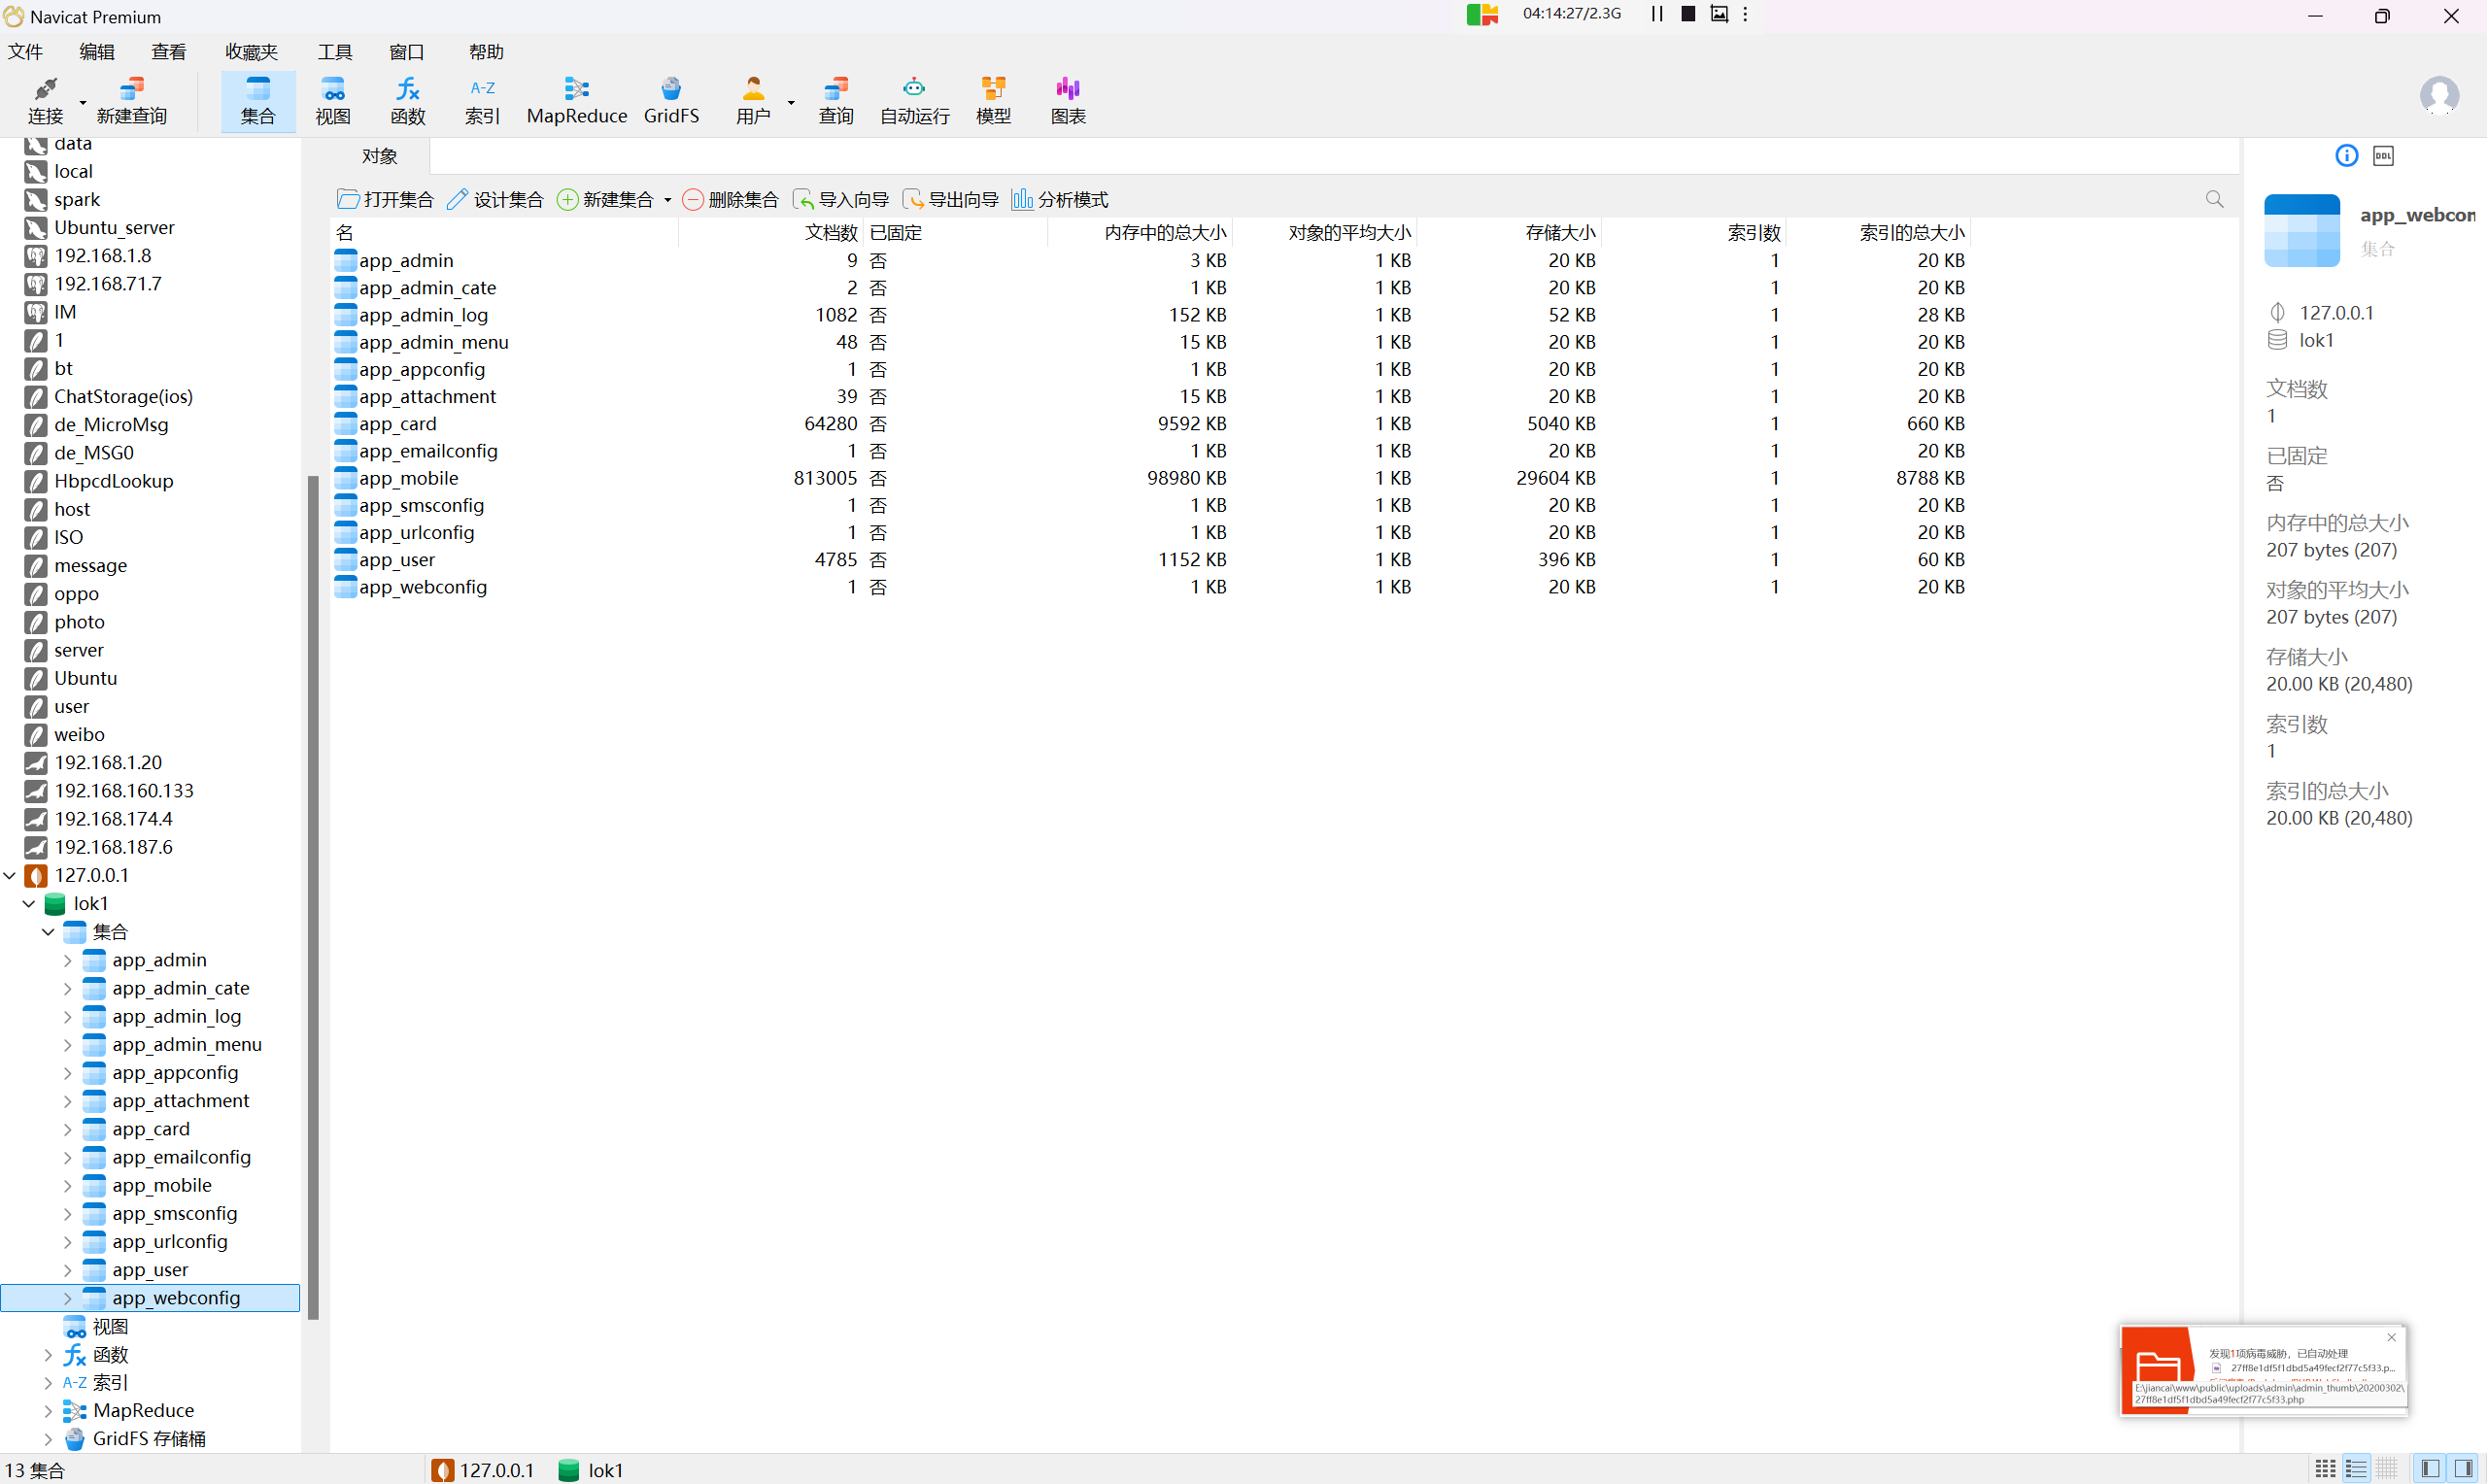Open the 帮助 (Help) menu

[x=486, y=52]
